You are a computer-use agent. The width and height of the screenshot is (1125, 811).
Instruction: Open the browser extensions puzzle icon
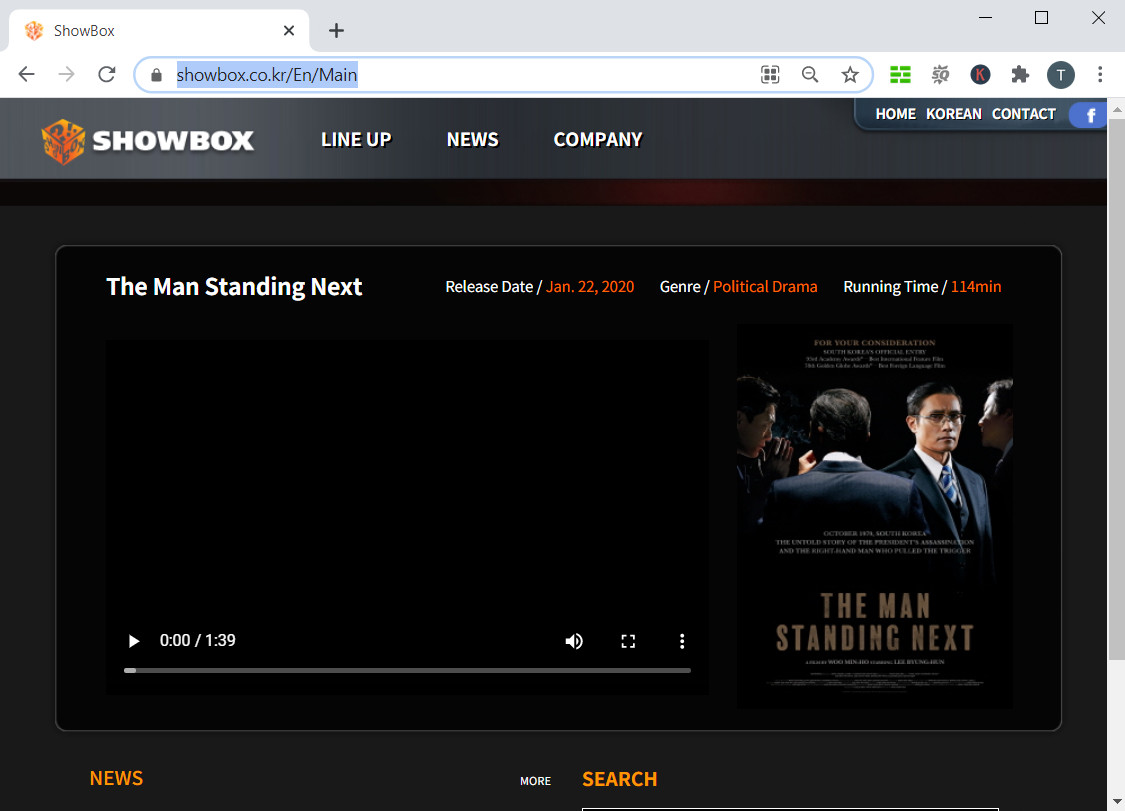[1020, 74]
